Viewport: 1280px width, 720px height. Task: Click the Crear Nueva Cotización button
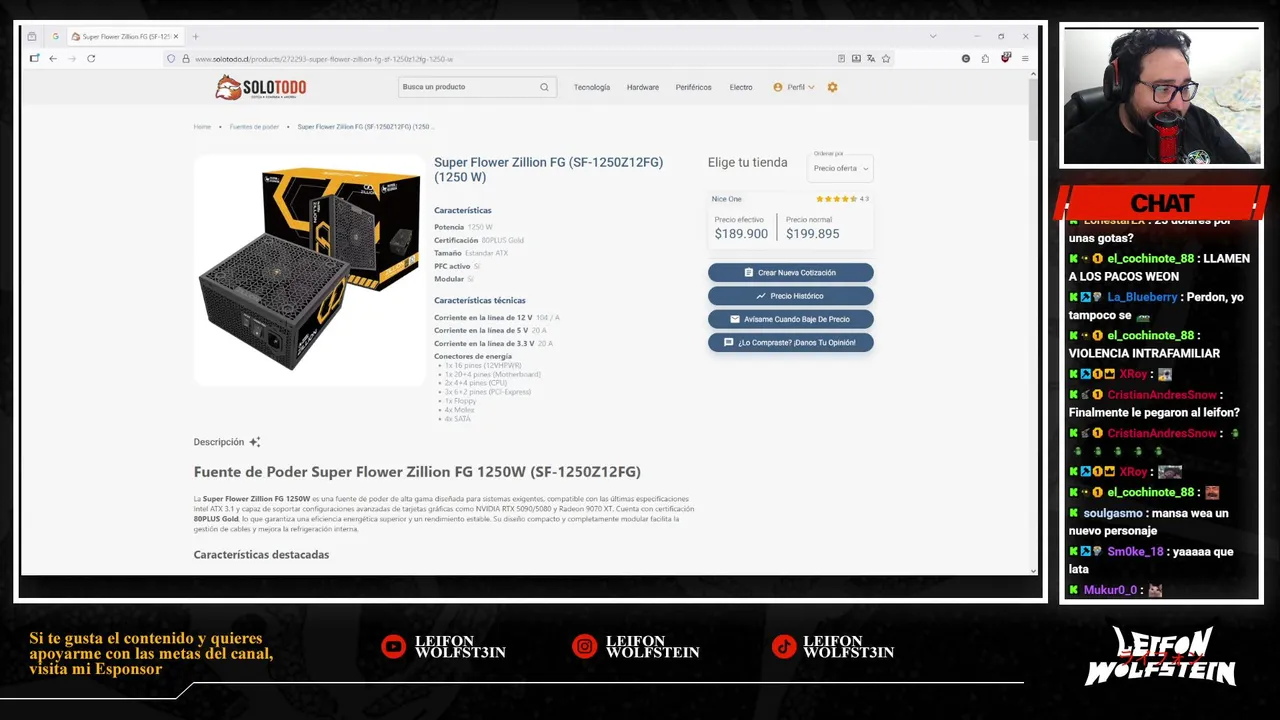[x=791, y=272]
